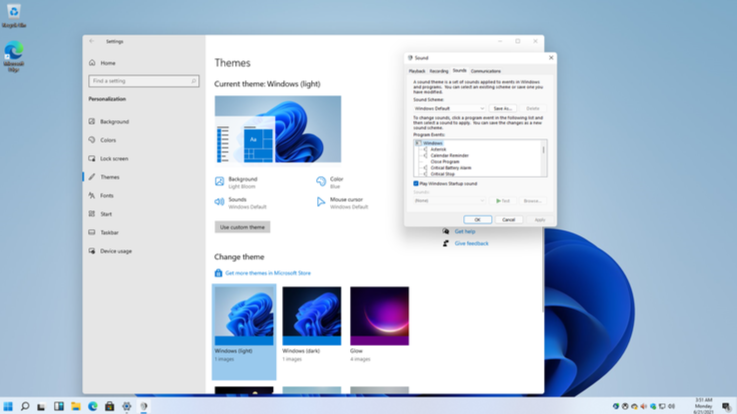This screenshot has width=737, height=414.
Task: Select the Windows (light) theme thumbnail
Action: (244, 316)
